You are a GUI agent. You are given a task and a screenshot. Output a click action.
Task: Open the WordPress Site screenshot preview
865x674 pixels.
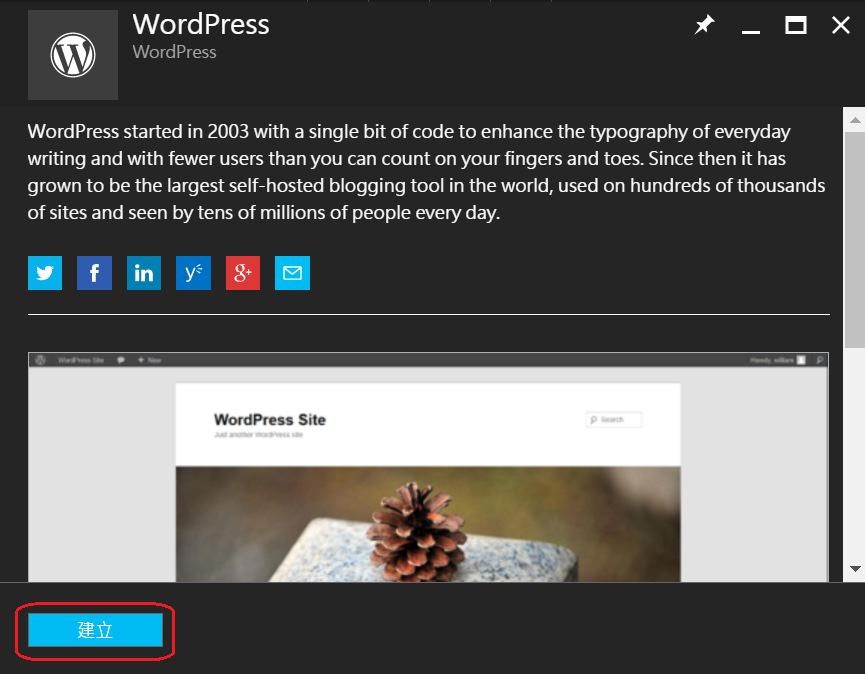coord(428,467)
